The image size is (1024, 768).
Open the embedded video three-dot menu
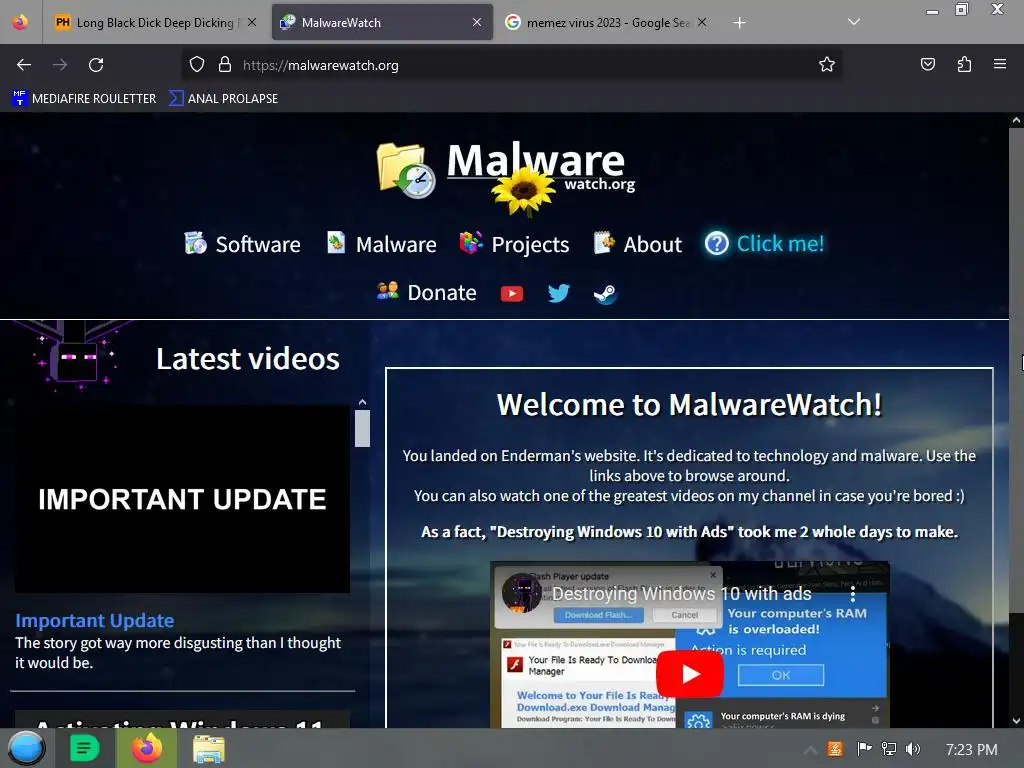click(x=852, y=594)
